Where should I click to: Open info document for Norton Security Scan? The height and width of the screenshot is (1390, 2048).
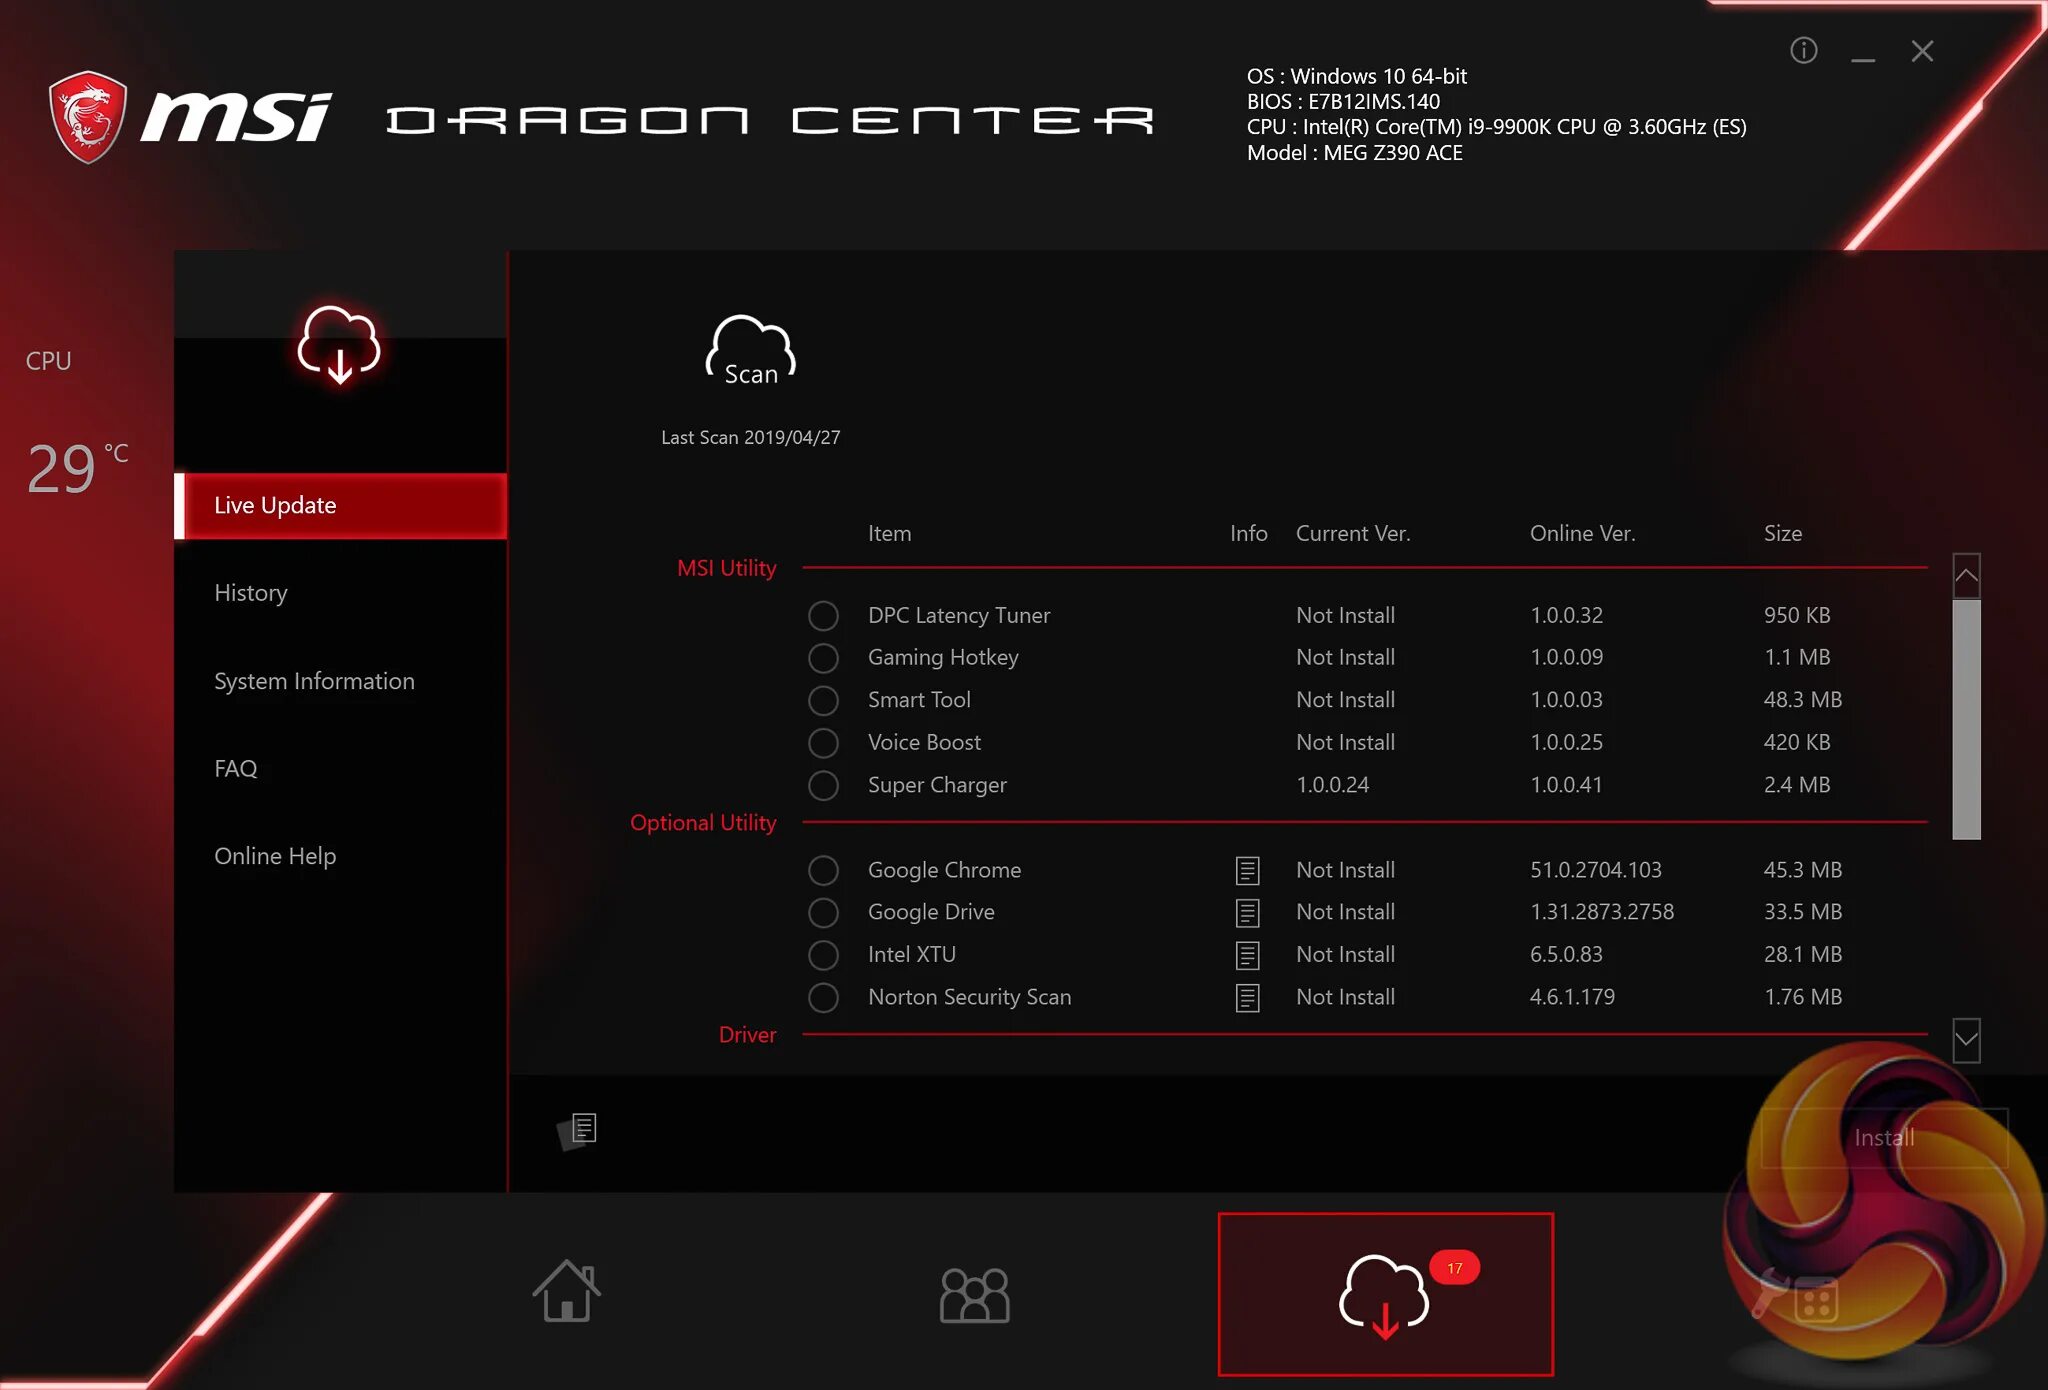(x=1247, y=997)
